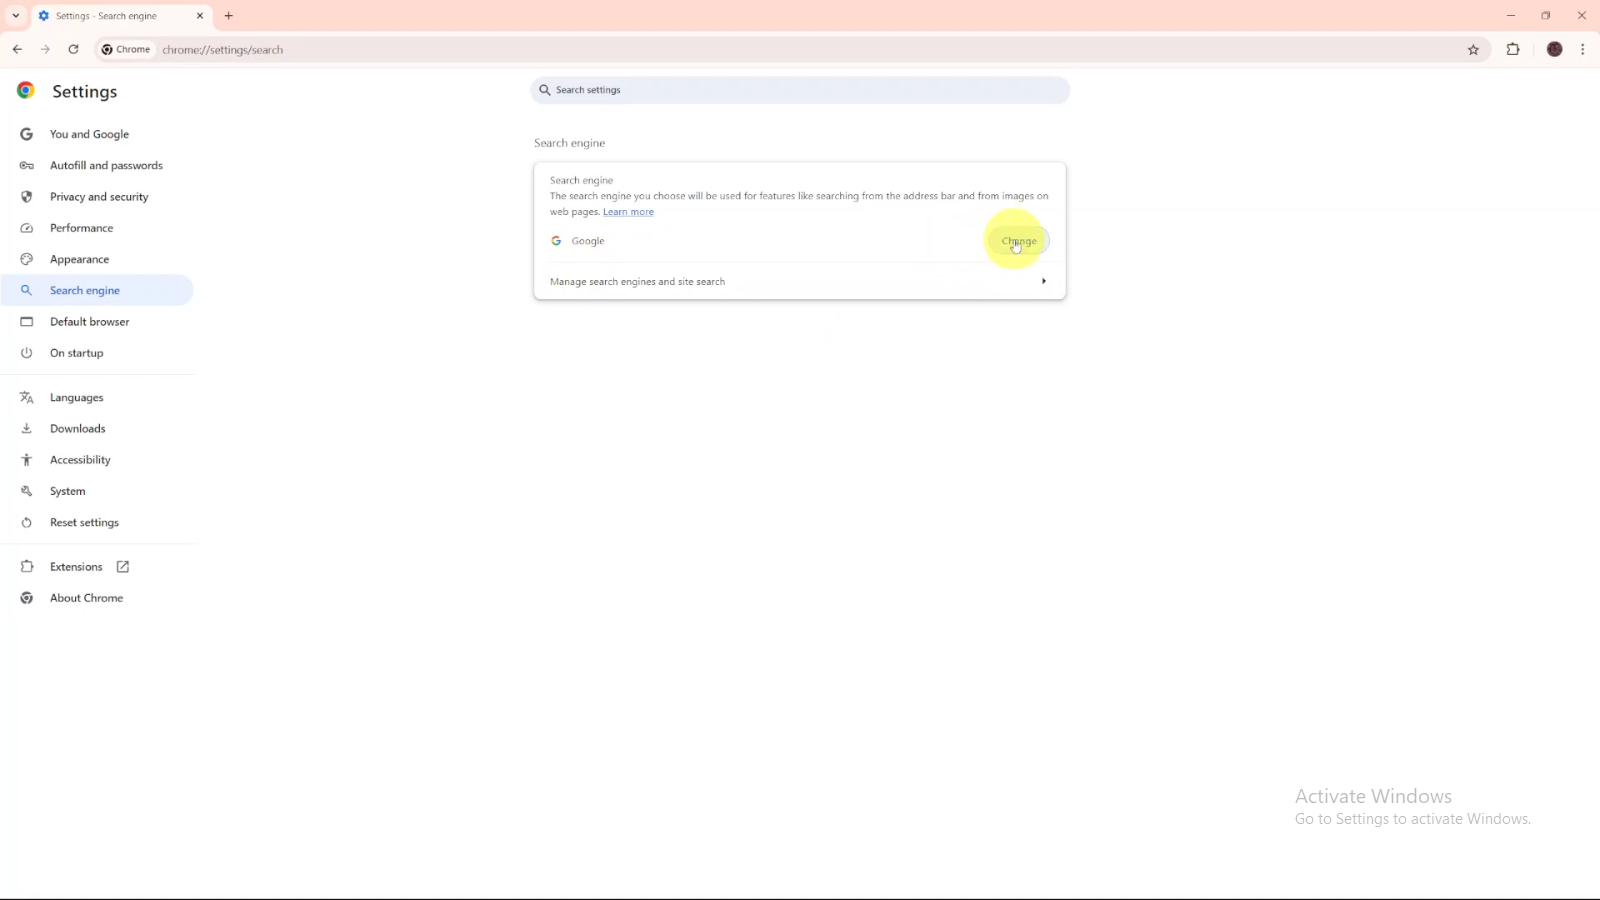Open the Learn more link
The image size is (1600, 900).
coord(628,212)
